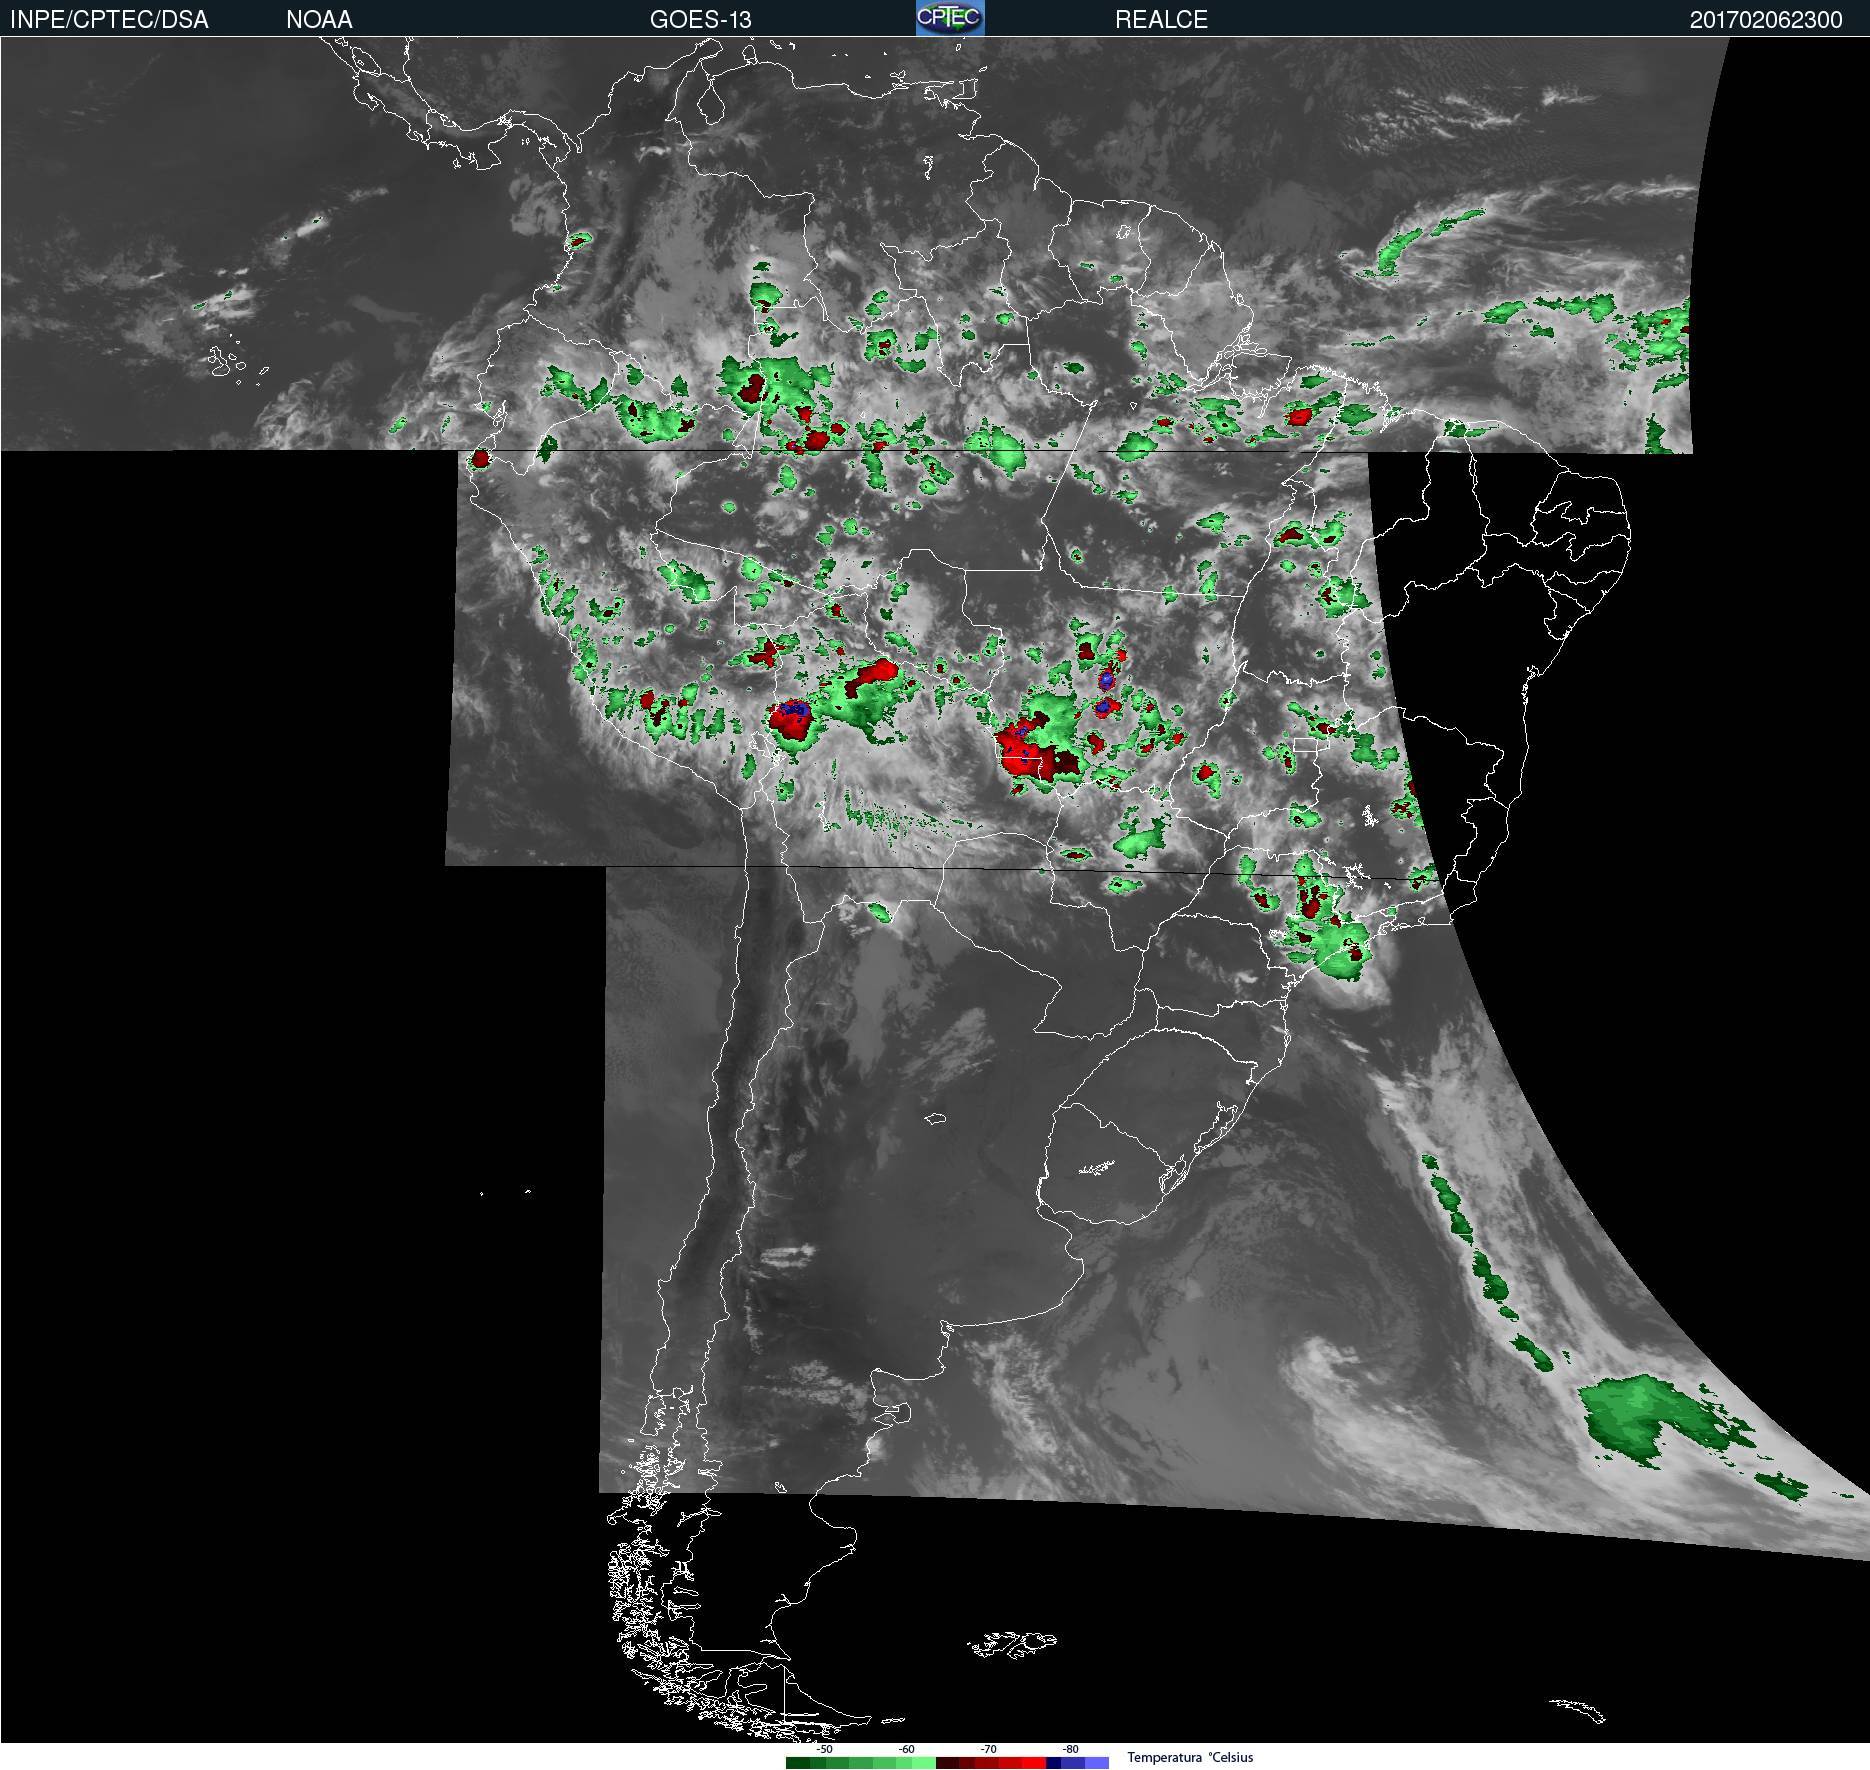Click the GOES-13 satellite label
The width and height of the screenshot is (1870, 1770).
pos(700,19)
